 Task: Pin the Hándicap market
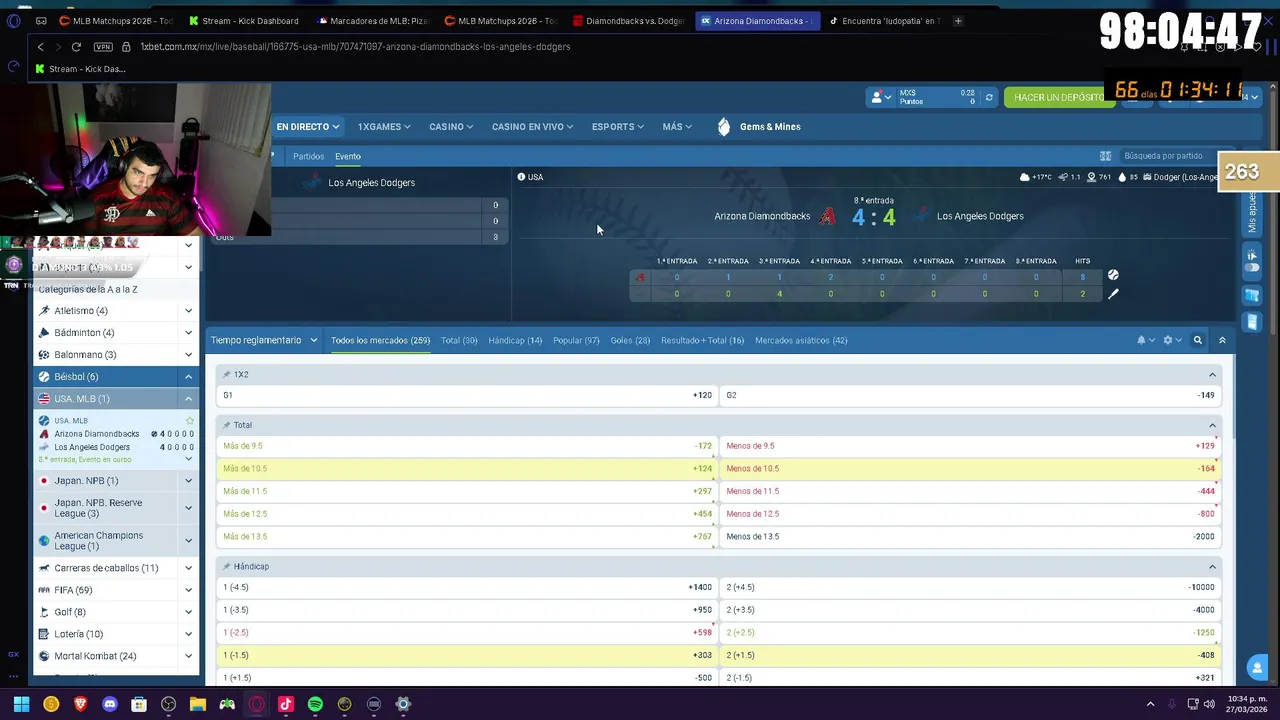227,567
